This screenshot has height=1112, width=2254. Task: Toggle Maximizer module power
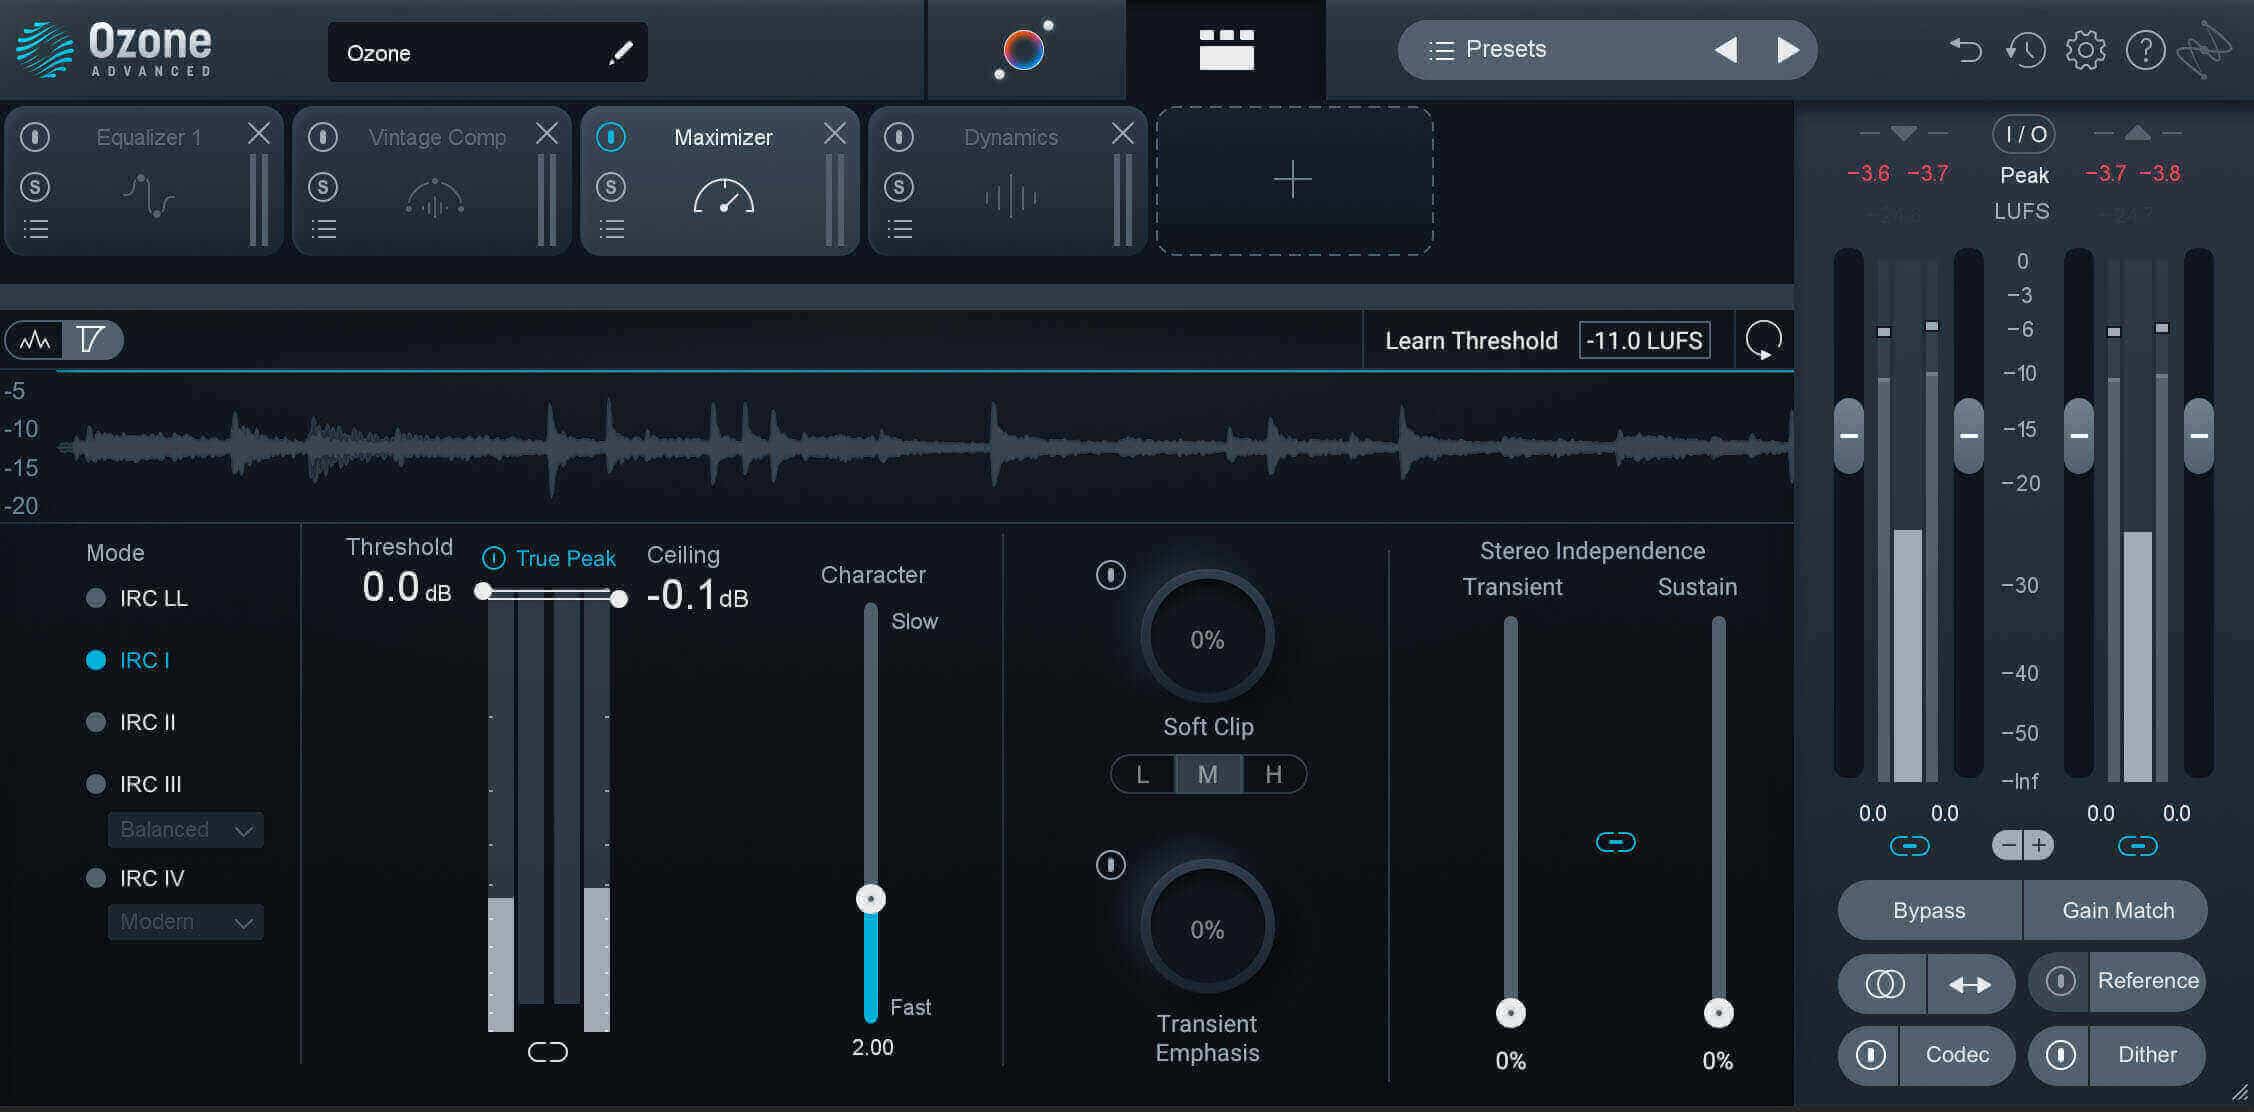(x=611, y=136)
